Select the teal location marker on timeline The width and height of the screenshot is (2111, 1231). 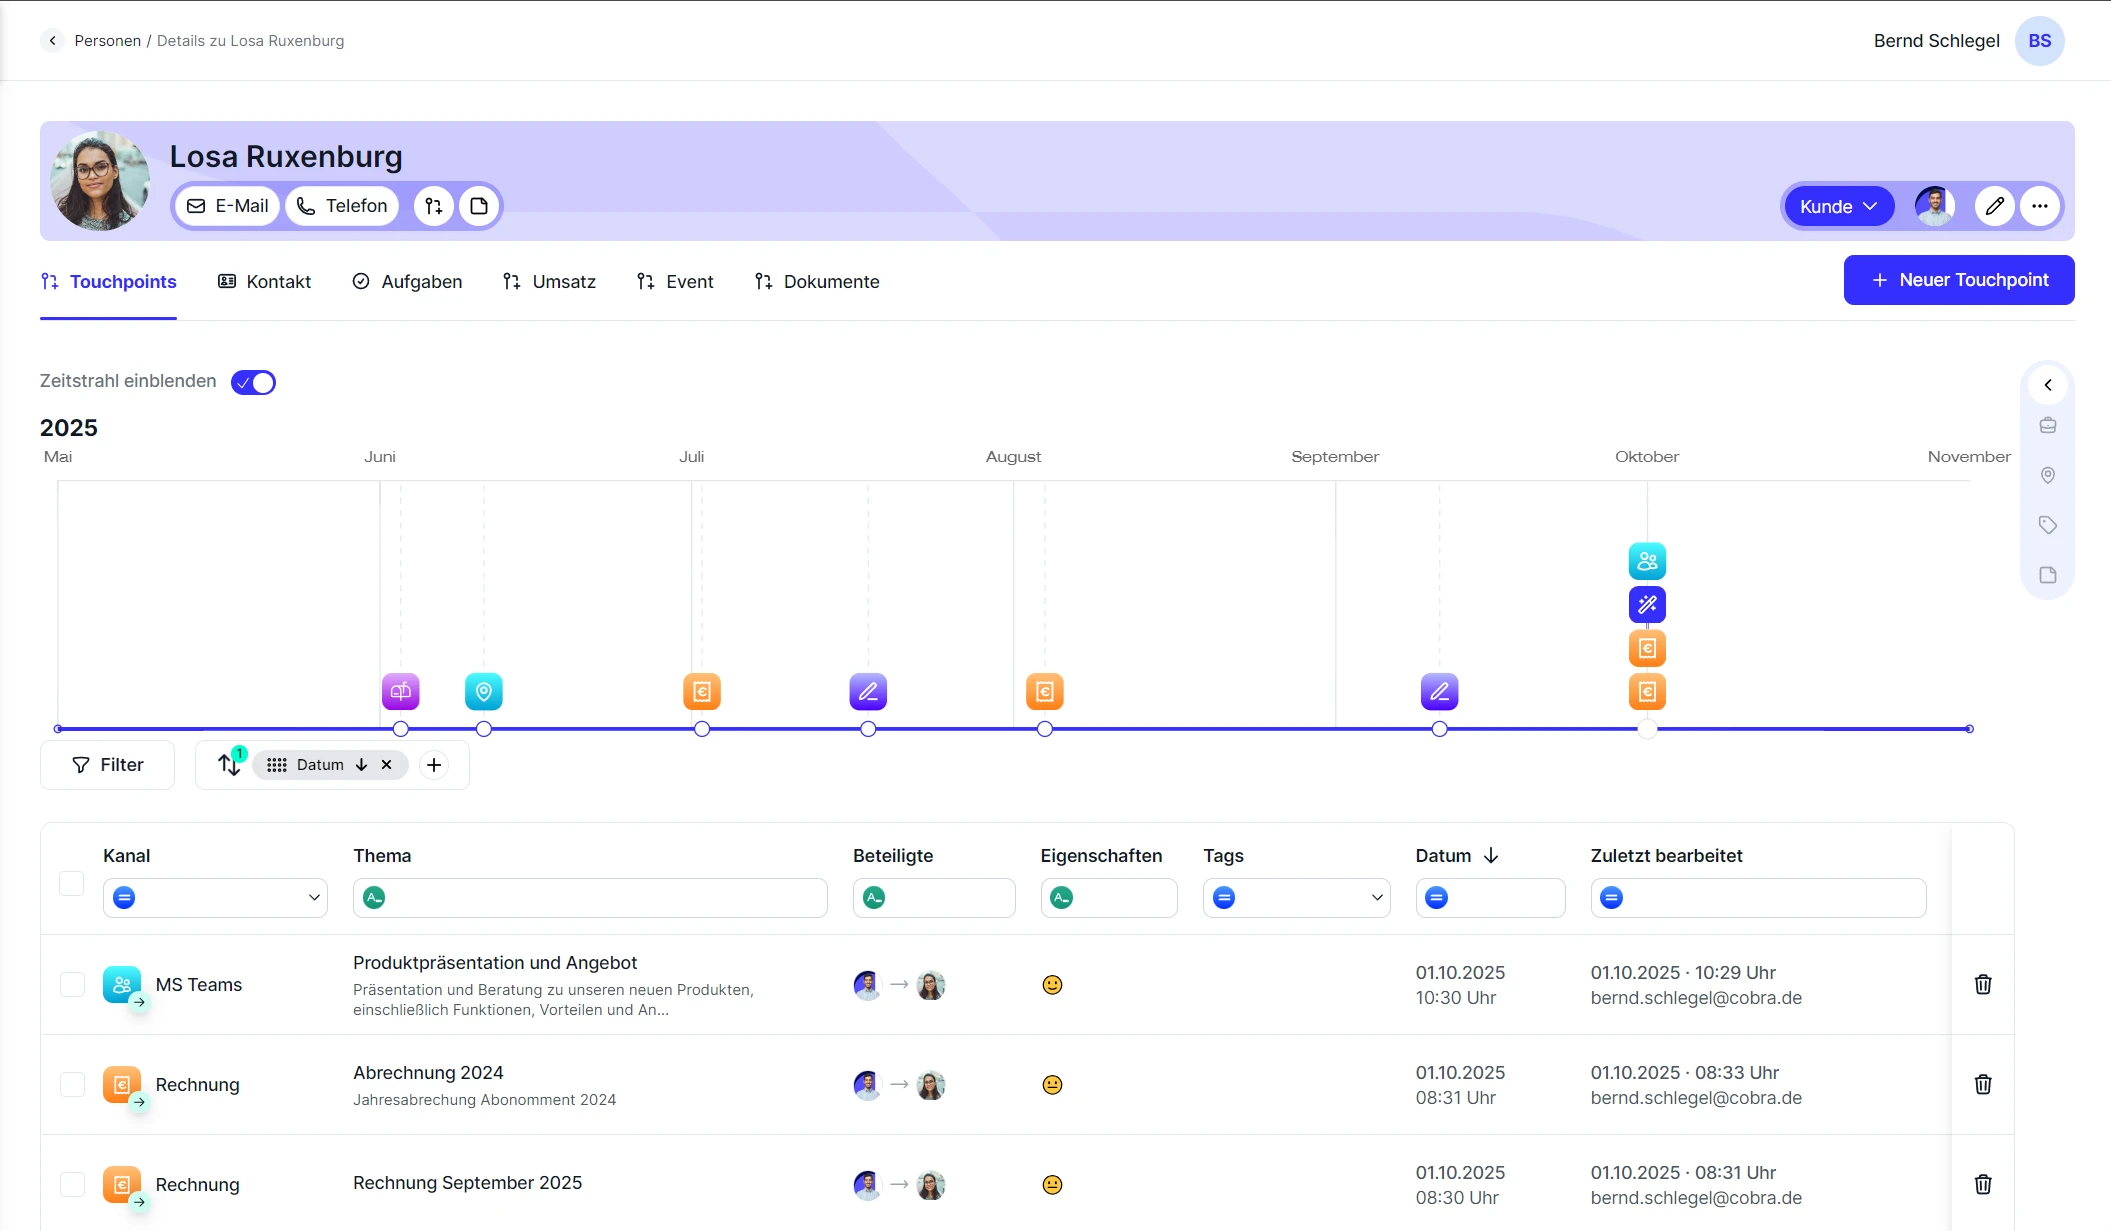[x=484, y=691]
